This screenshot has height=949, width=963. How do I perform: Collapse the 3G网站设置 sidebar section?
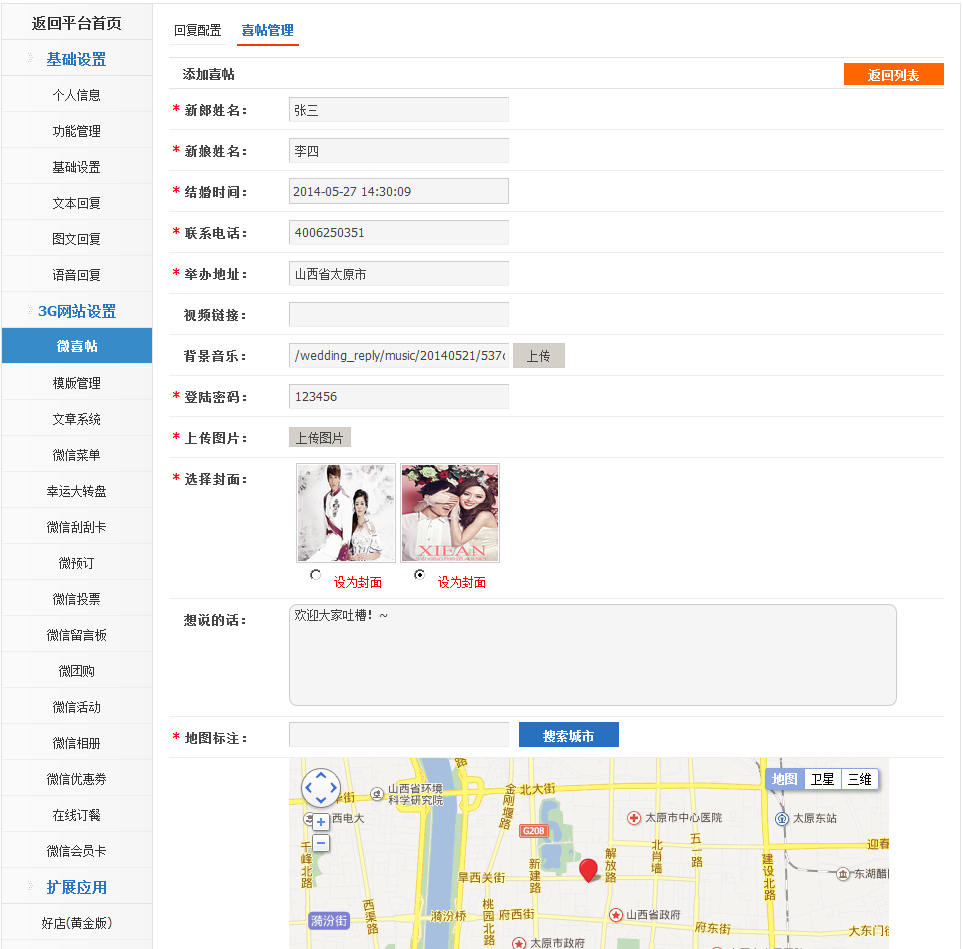tap(77, 311)
